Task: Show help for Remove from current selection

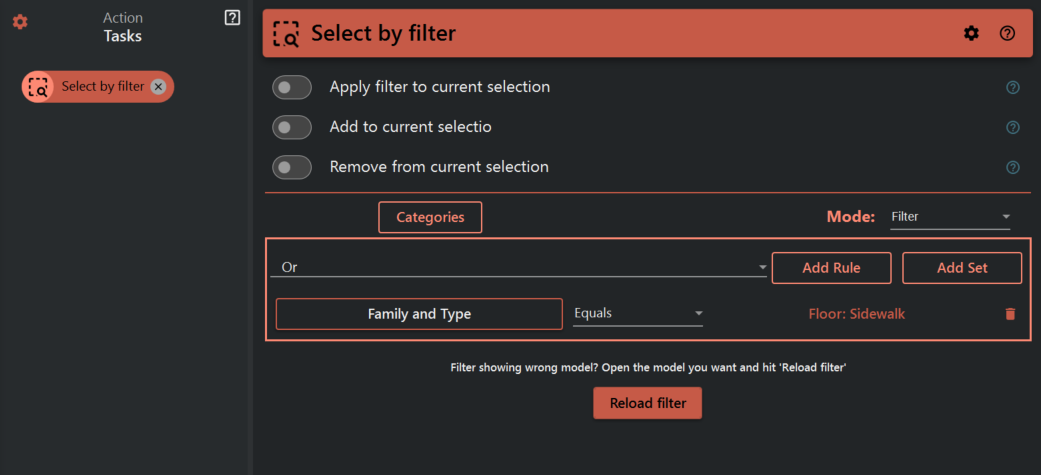Action: 1012,167
